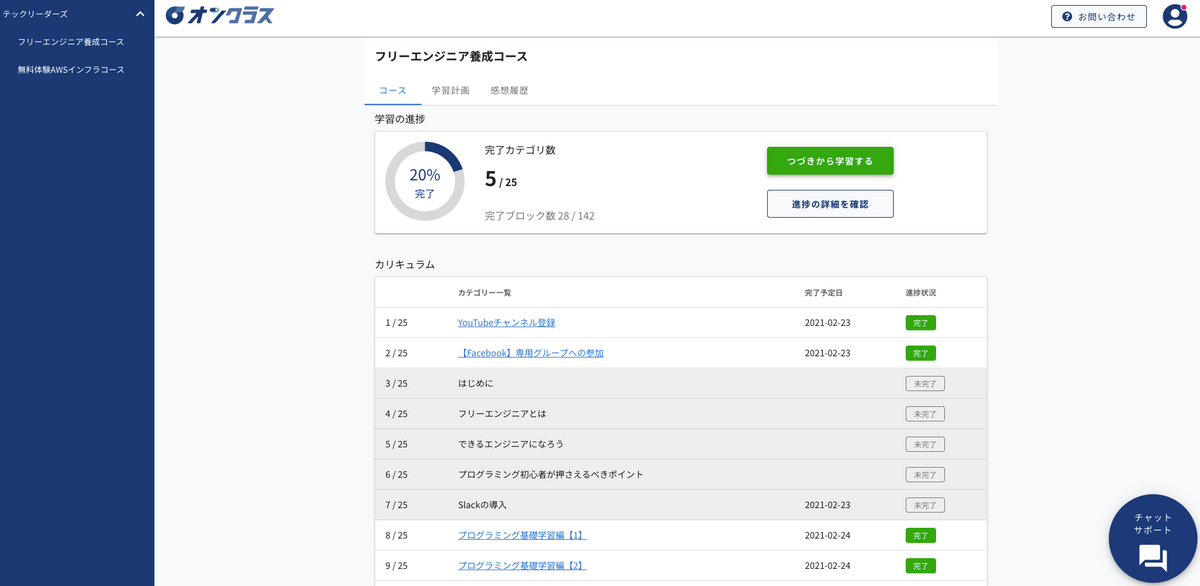The image size is (1200, 586).
Task: Select 無料体験AWSインフラコース in the sidebar
Action: tap(71, 70)
